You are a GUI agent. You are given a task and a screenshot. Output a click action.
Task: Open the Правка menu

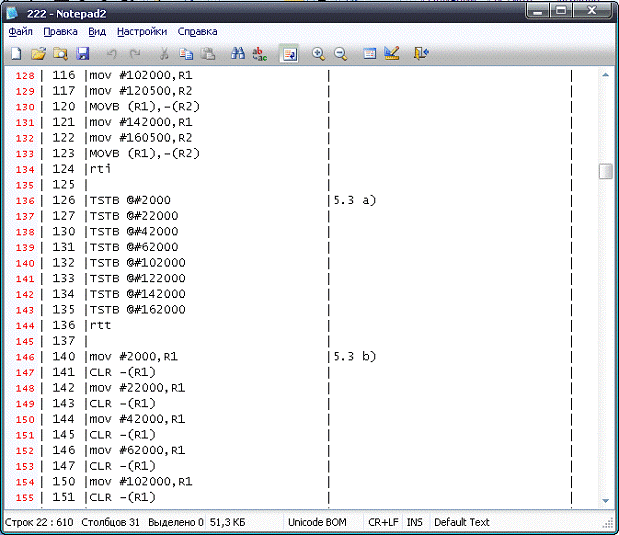[60, 32]
